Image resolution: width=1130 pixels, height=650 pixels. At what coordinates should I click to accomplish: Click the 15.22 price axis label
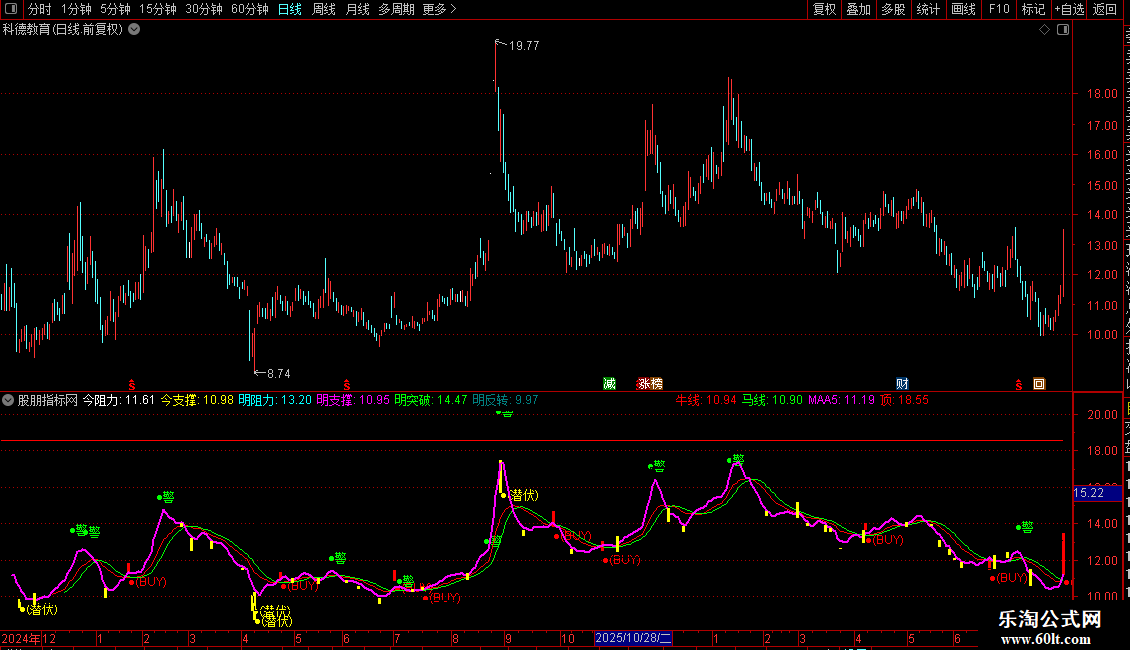click(1096, 493)
